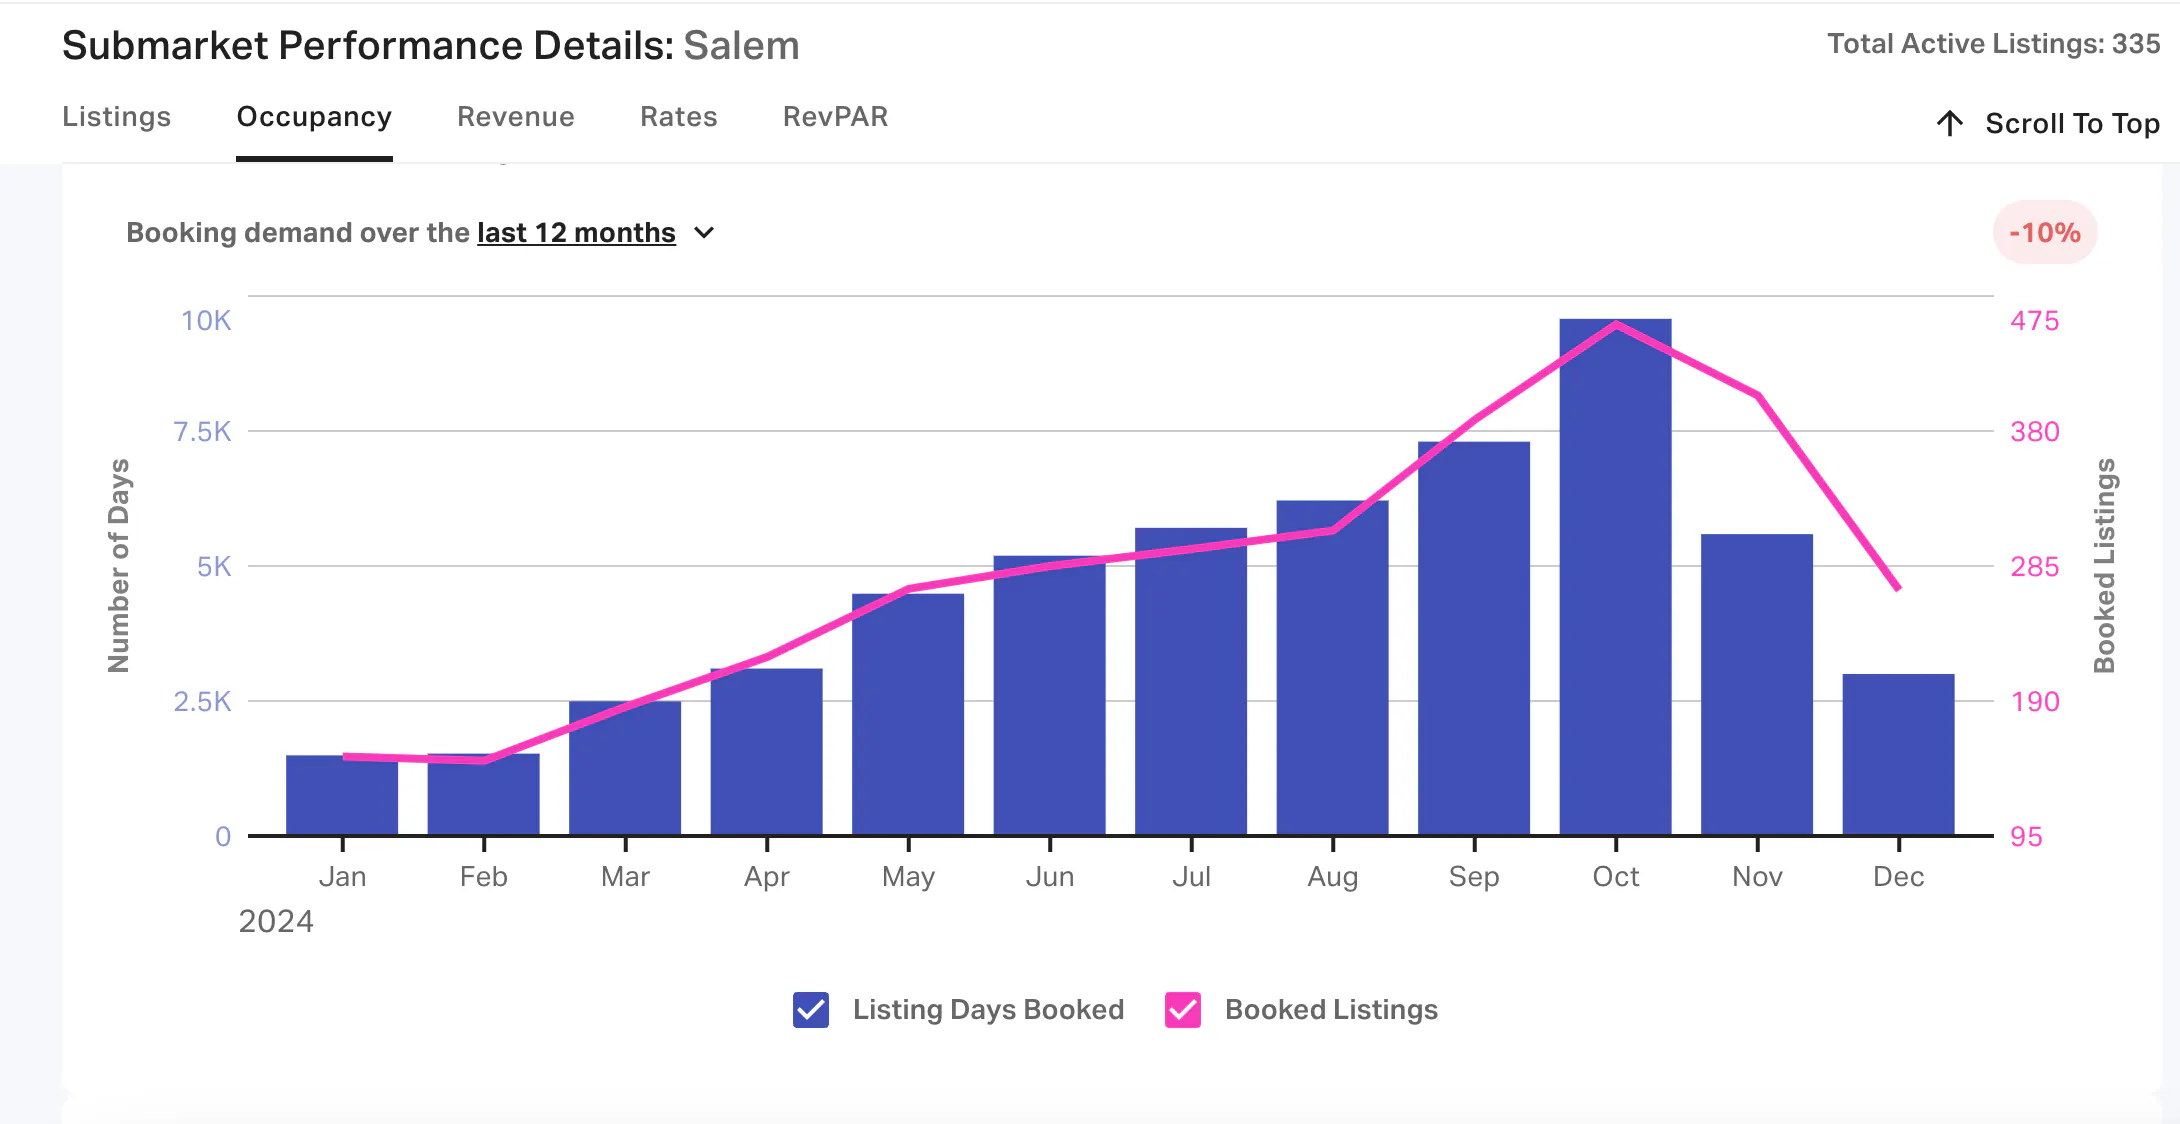Click the Scroll To Top up arrow icon
The width and height of the screenshot is (2180, 1124).
pyautogui.click(x=1949, y=123)
